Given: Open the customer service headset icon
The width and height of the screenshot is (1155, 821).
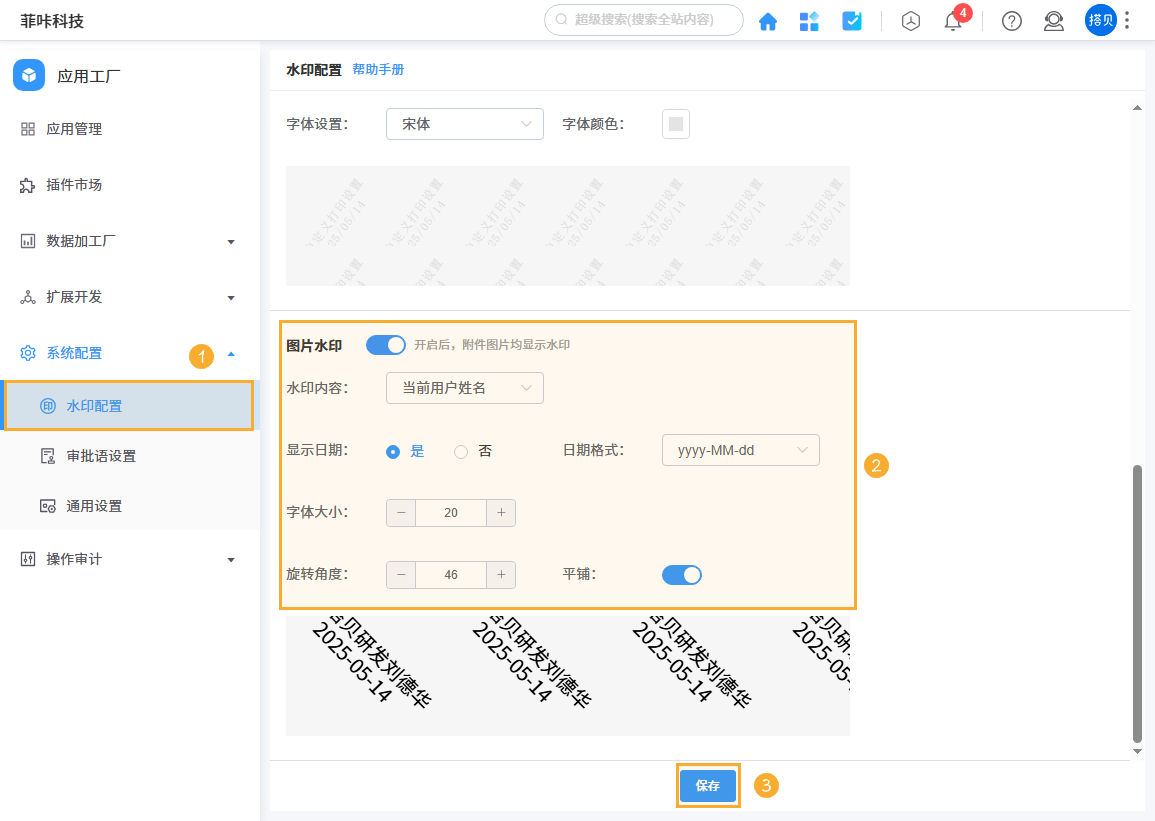Looking at the screenshot, I should point(1053,20).
